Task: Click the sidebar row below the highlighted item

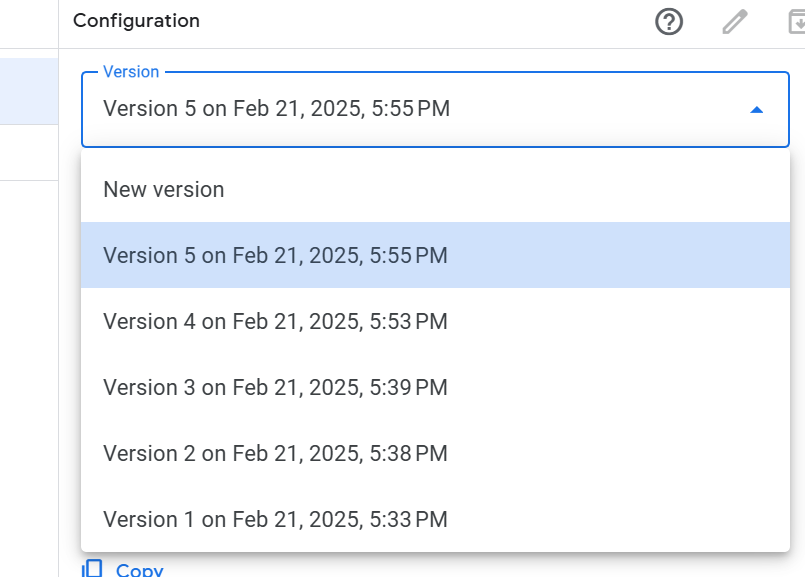Action: tap(29, 152)
